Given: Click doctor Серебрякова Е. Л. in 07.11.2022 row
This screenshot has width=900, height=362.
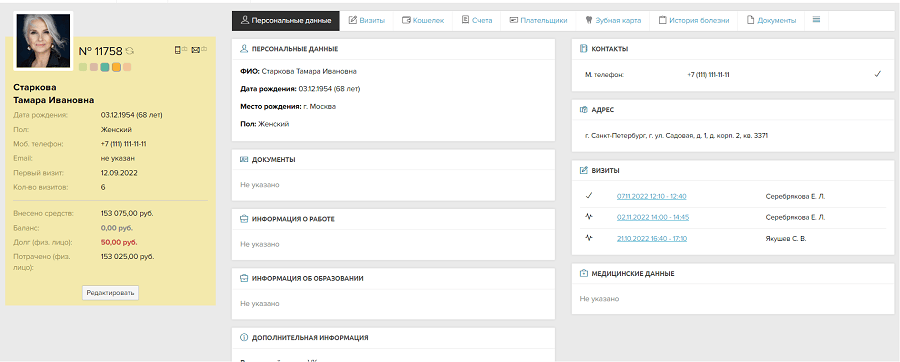Looking at the screenshot, I should [x=795, y=196].
